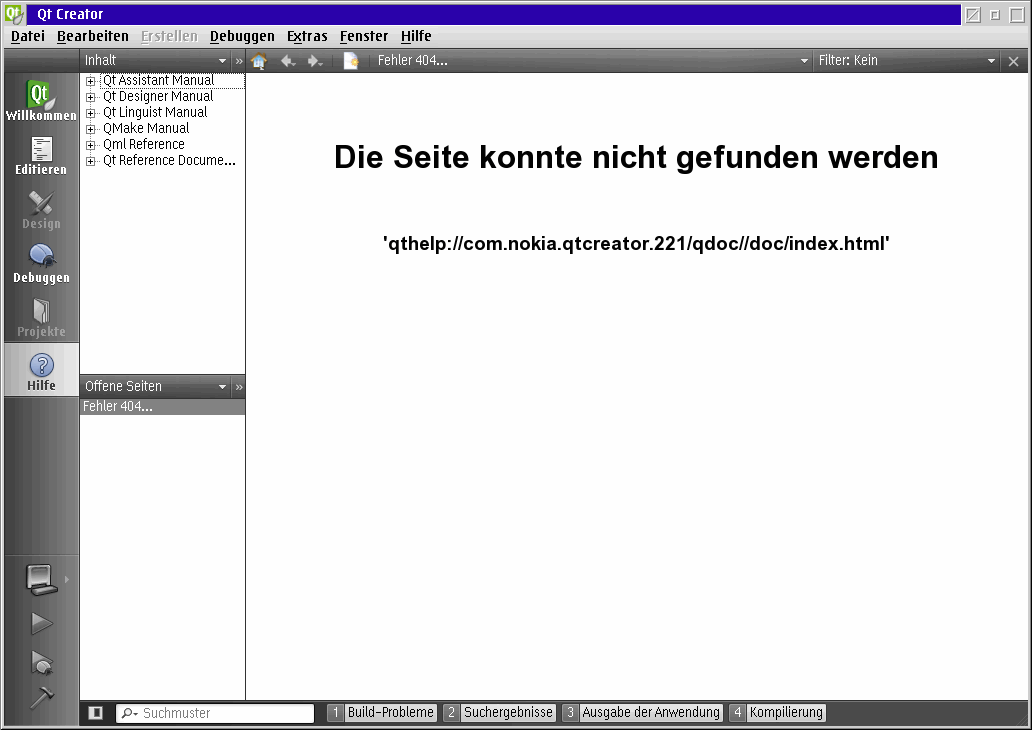Show the Suchergebnisse output pane
This screenshot has width=1032, height=730.
point(500,712)
